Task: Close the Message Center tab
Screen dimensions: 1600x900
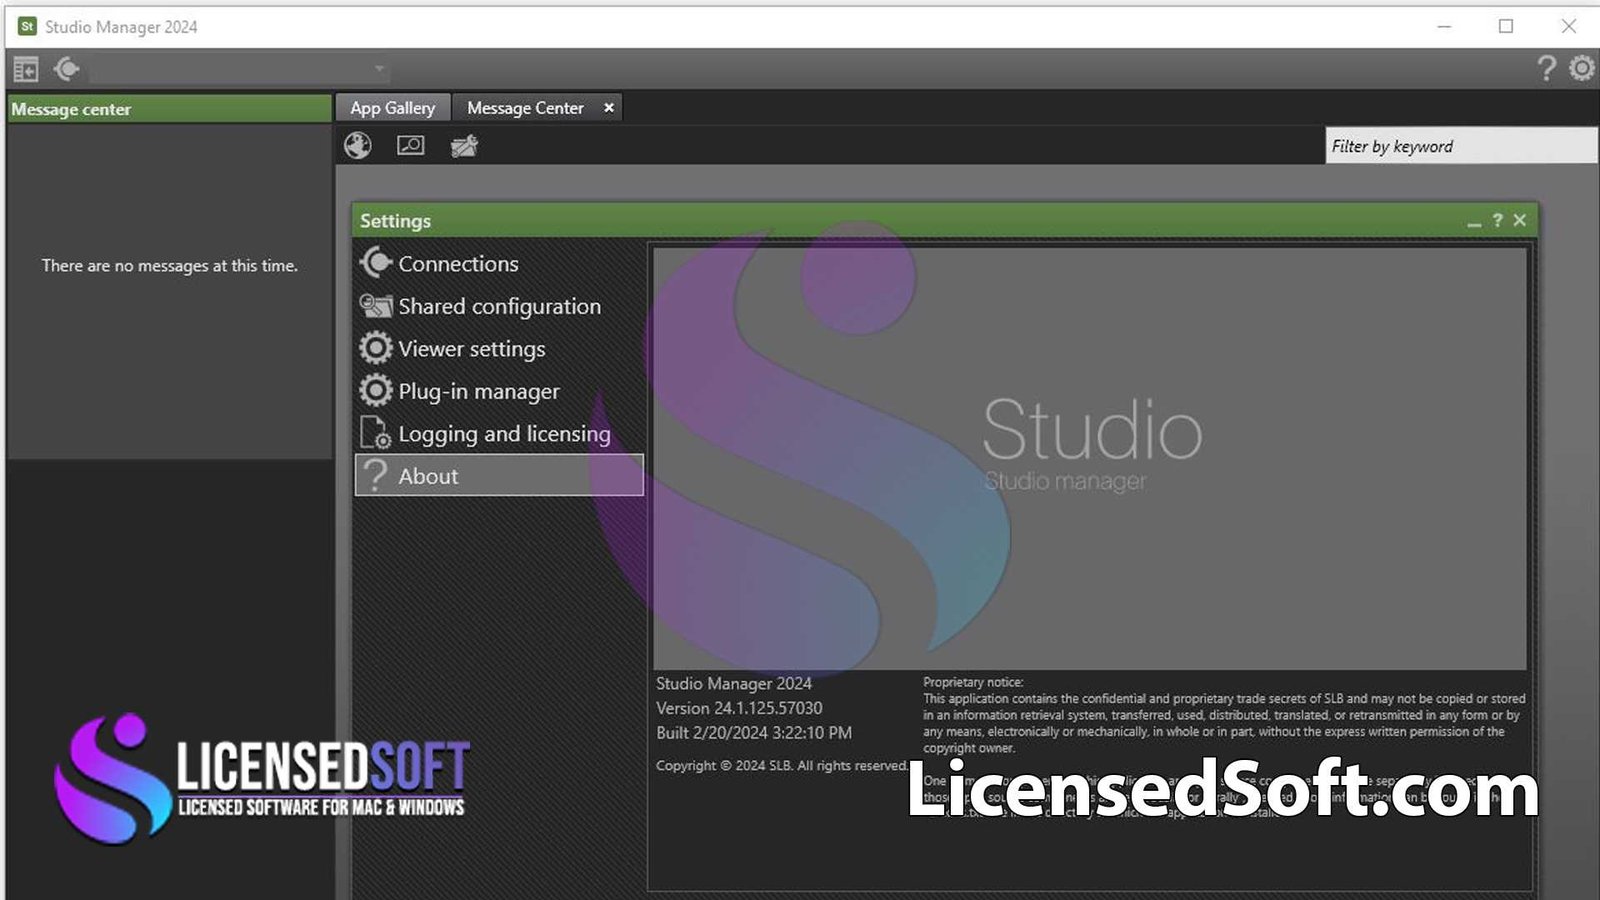Action: coord(609,108)
